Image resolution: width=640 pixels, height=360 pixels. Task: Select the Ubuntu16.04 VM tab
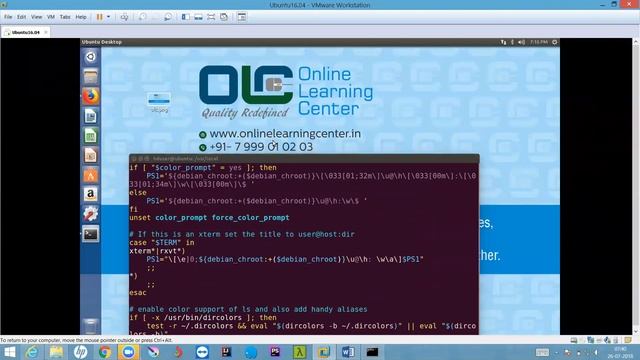(x=25, y=32)
